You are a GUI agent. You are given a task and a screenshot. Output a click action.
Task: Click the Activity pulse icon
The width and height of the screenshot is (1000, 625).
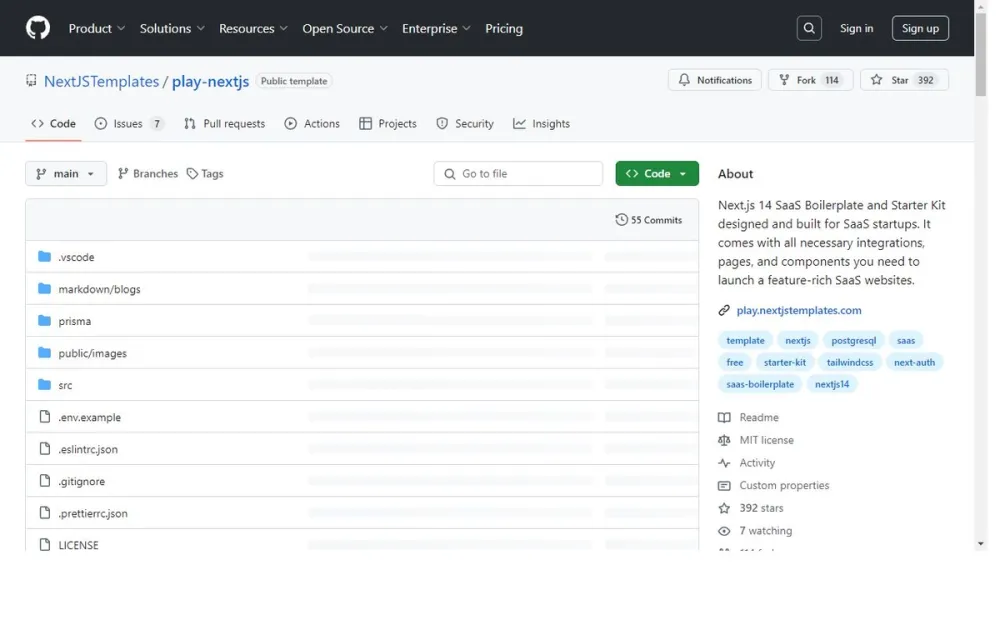724,463
